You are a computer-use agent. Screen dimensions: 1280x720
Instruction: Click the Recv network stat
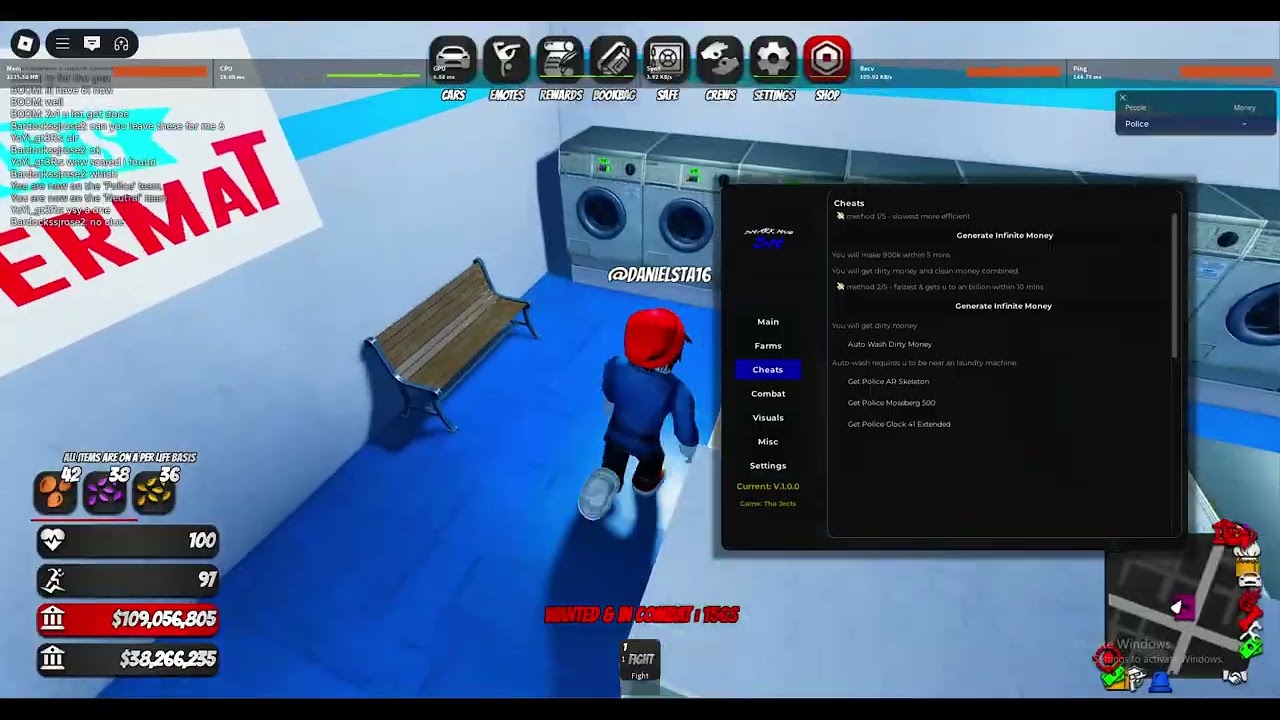click(x=958, y=72)
